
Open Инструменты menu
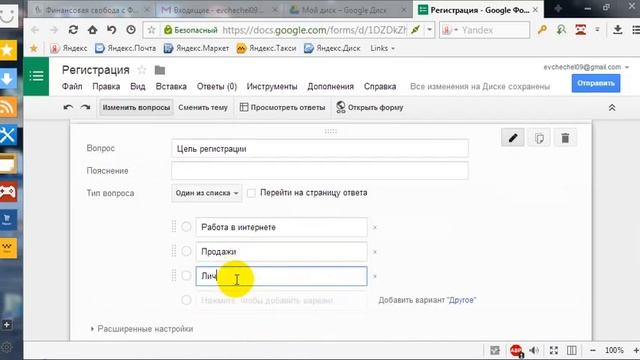272,87
